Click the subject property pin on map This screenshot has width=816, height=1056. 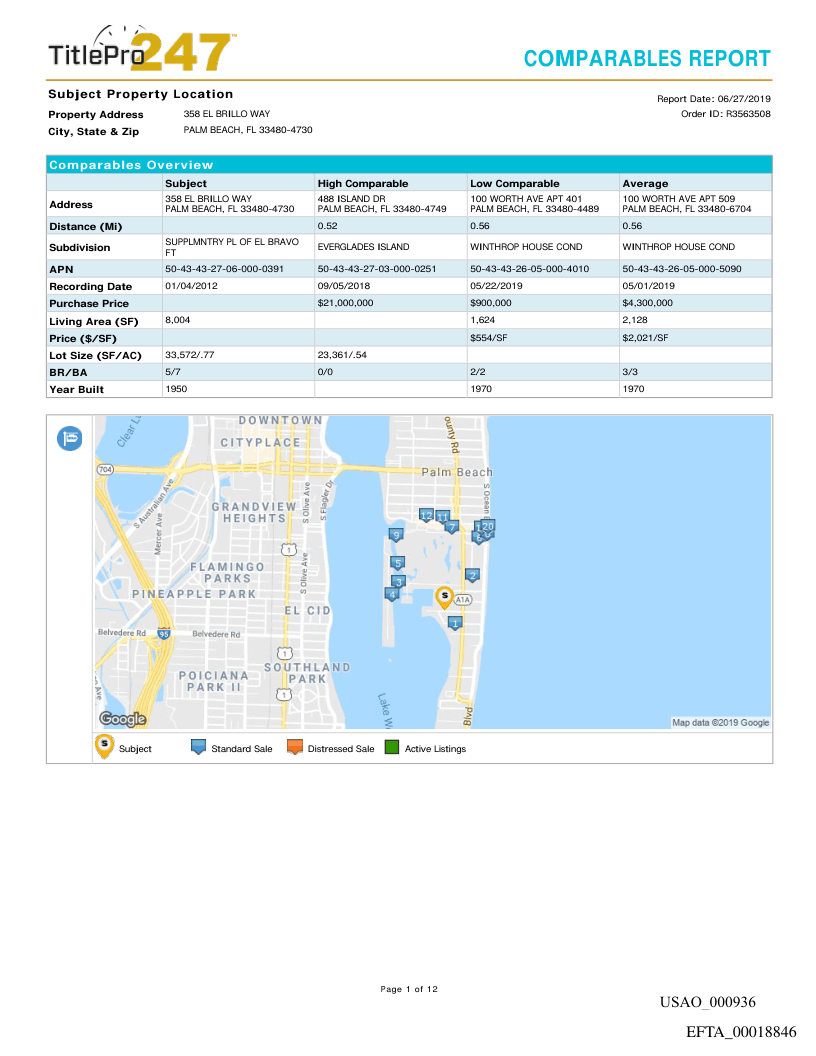click(x=445, y=596)
